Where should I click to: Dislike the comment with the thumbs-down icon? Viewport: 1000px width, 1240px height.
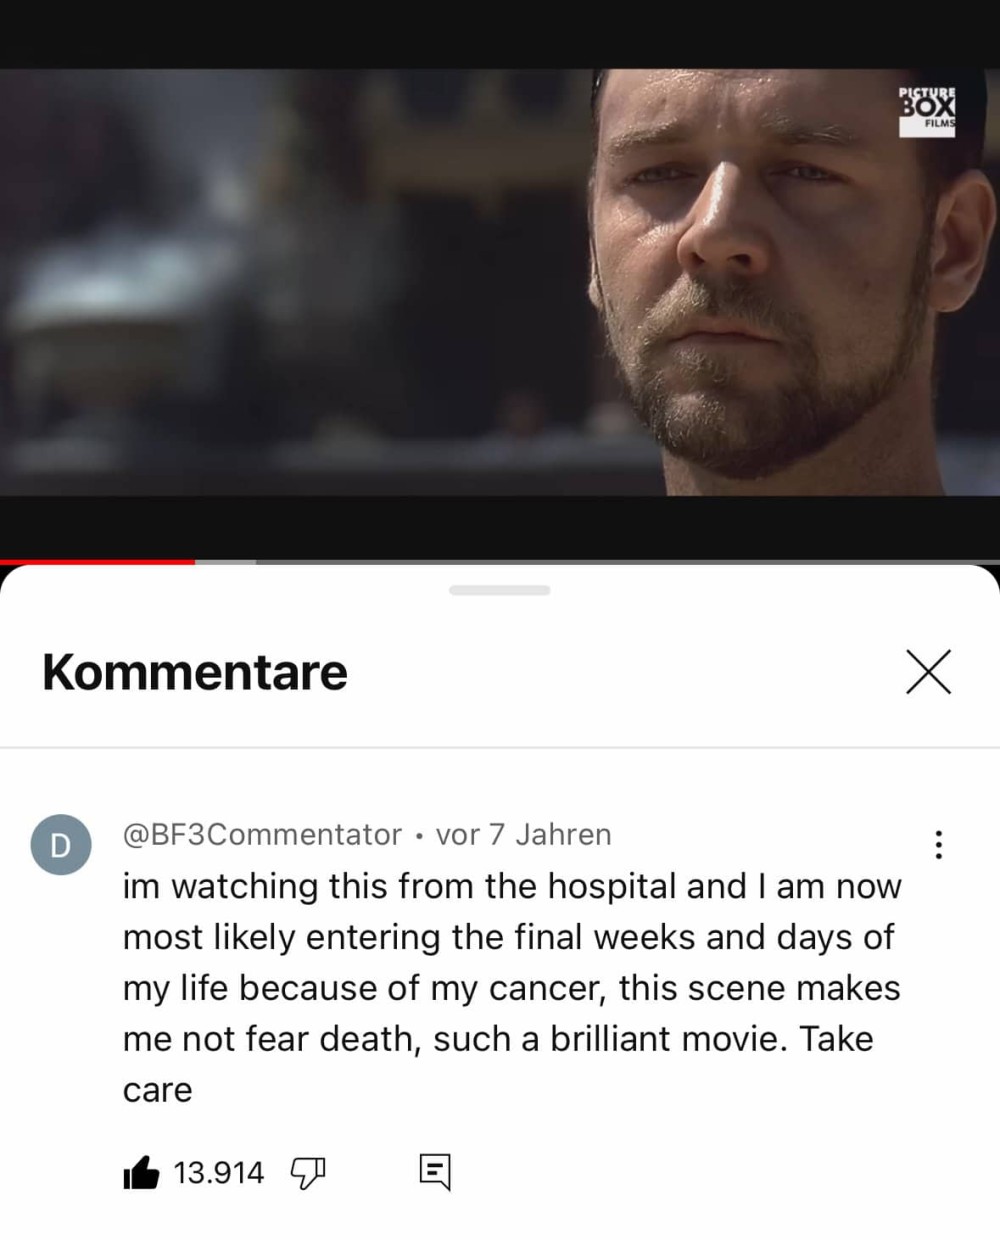307,1172
